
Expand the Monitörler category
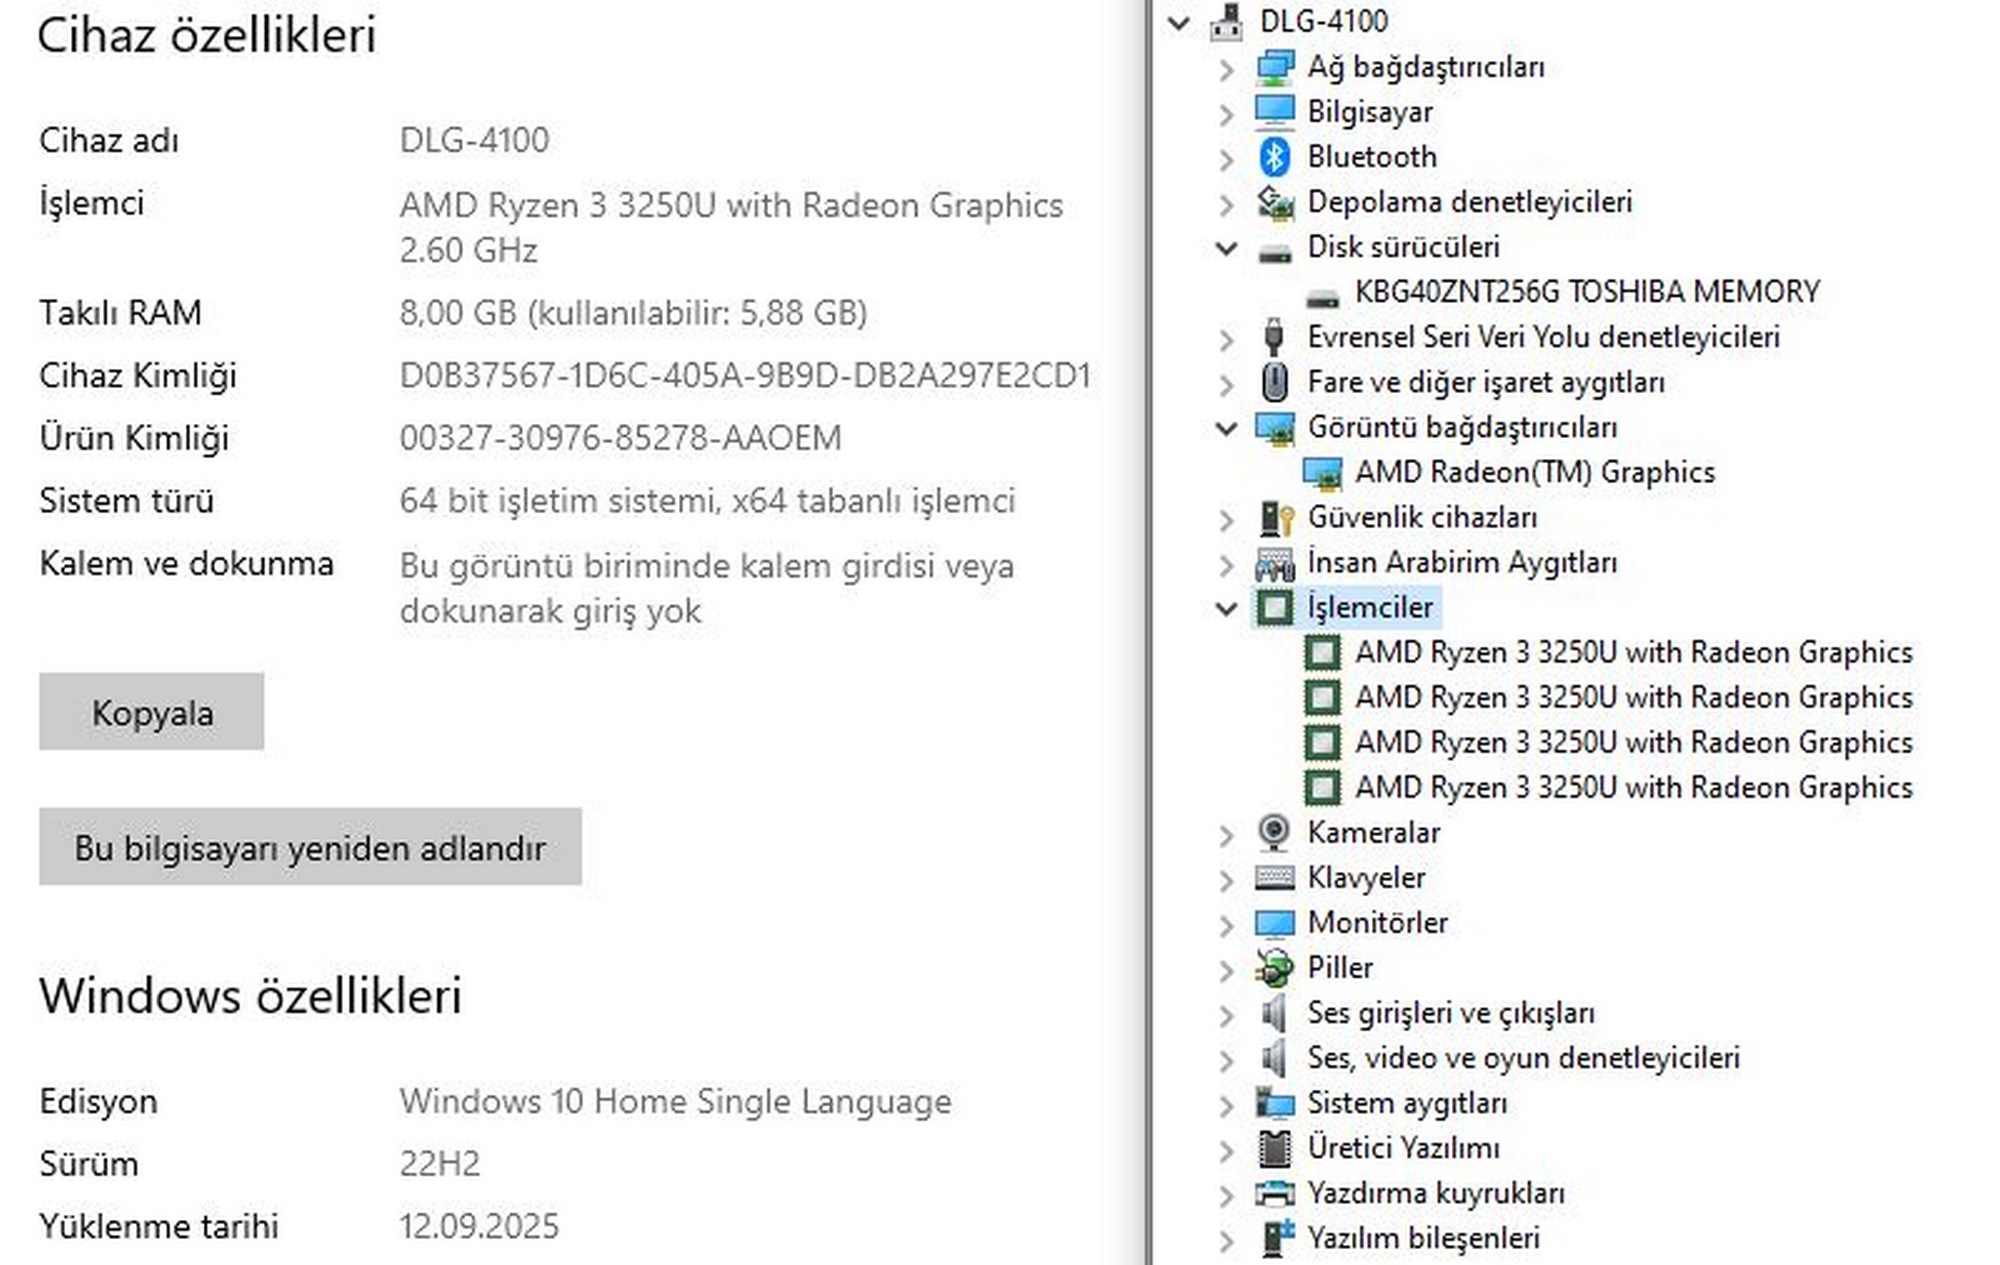click(x=1226, y=924)
